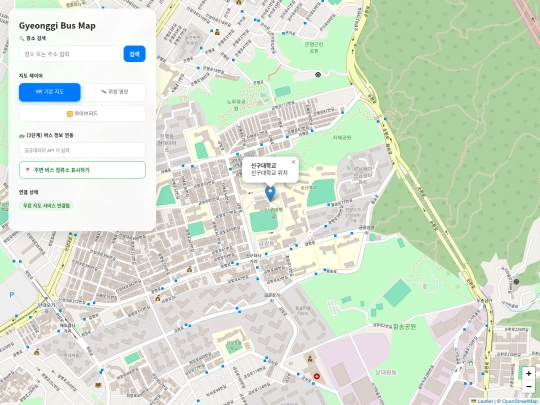Click the red hospital cross map icon

[x=316, y=376]
